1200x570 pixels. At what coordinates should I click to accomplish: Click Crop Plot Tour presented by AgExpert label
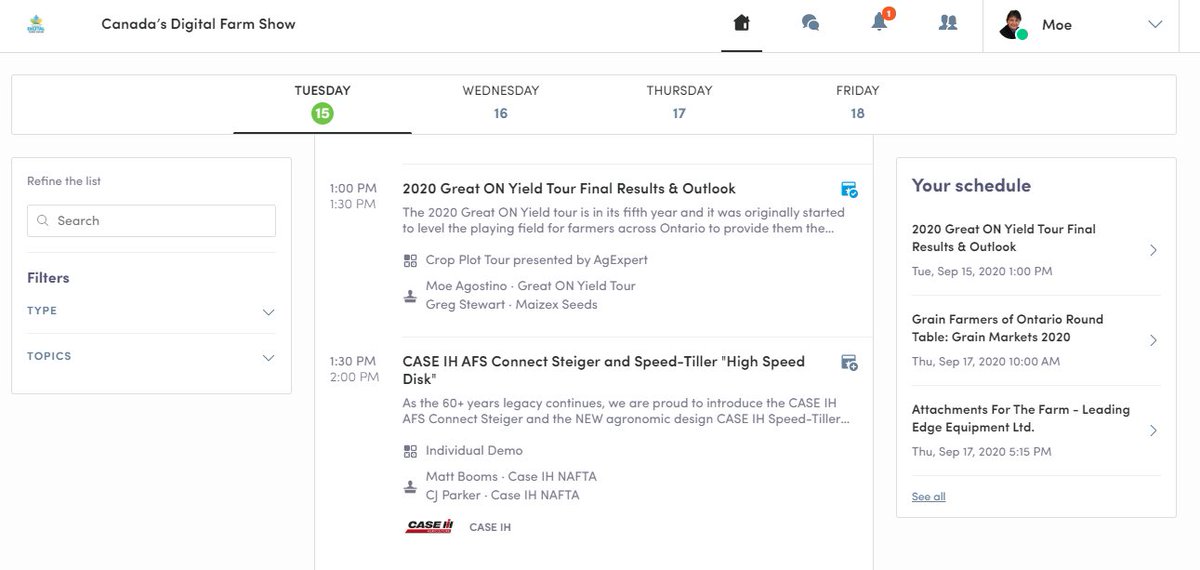537,260
